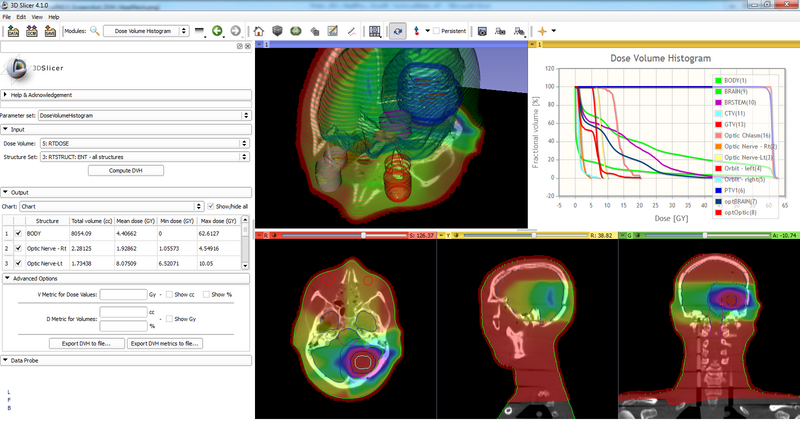This screenshot has height=430, width=800.
Task: Collapse the Advanced Options section
Action: click(6, 278)
